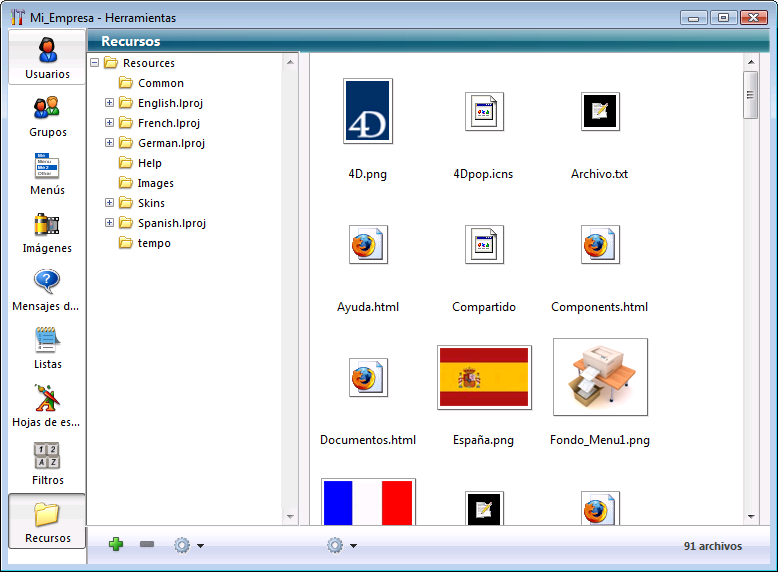
Task: Select the Listas sidebar icon
Action: pyautogui.click(x=47, y=347)
